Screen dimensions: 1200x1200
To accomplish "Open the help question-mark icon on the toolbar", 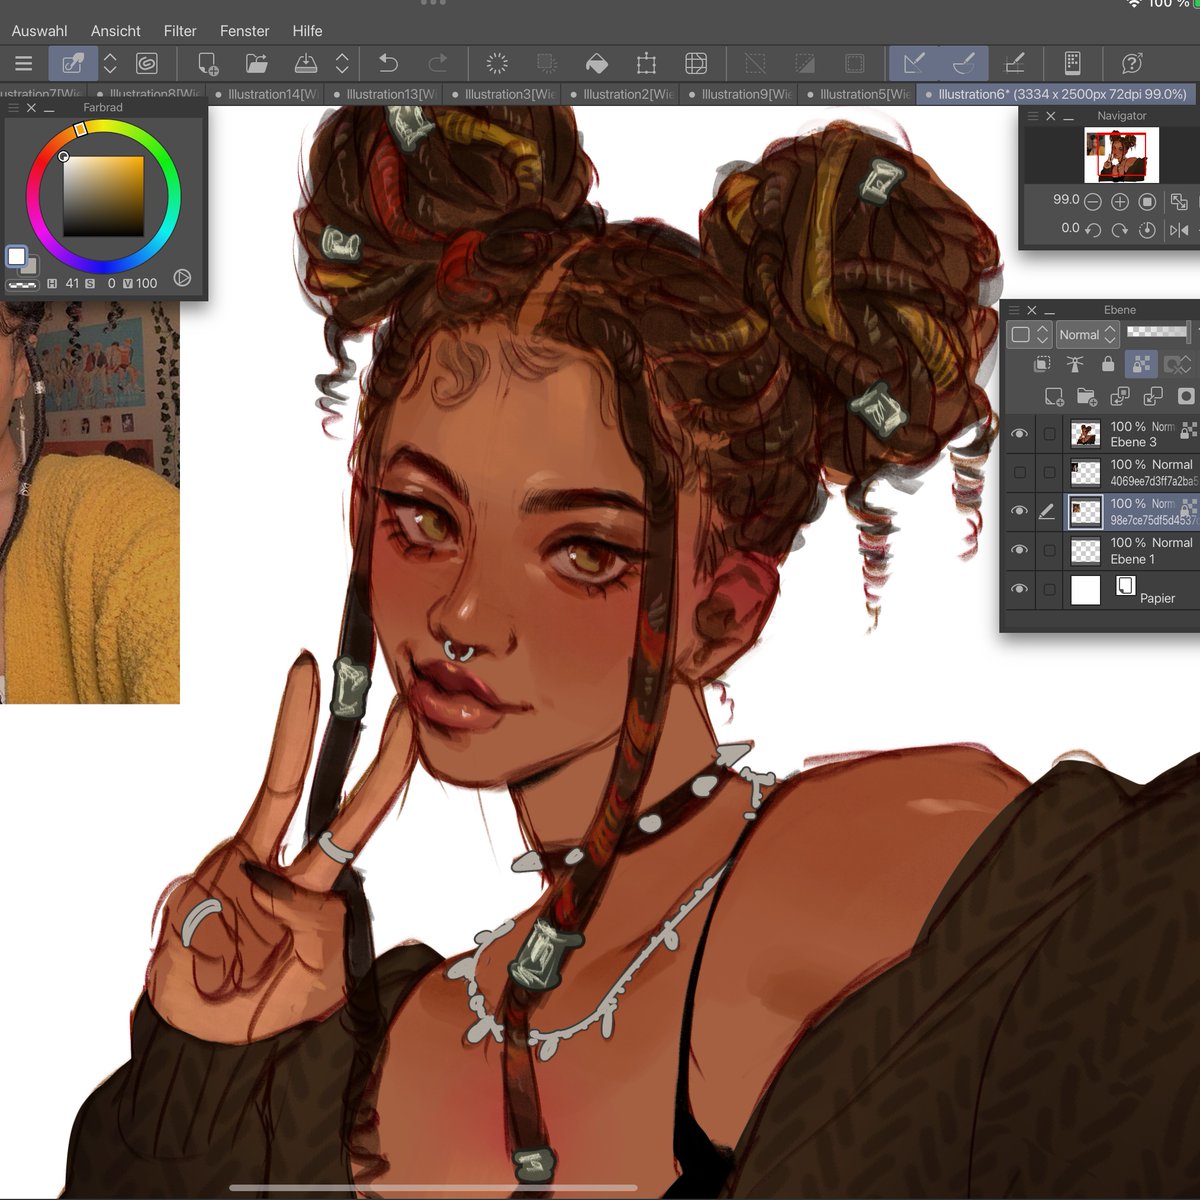I will (1132, 63).
